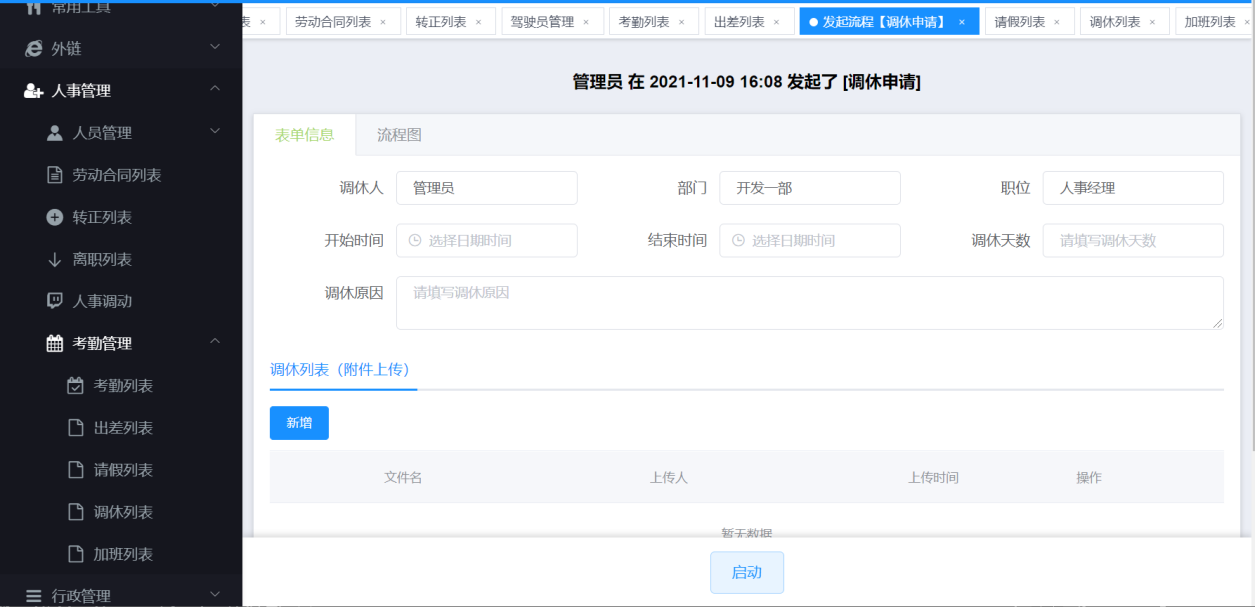Click the 出差列表 file icon in sidebar
The image size is (1255, 607).
(75, 428)
